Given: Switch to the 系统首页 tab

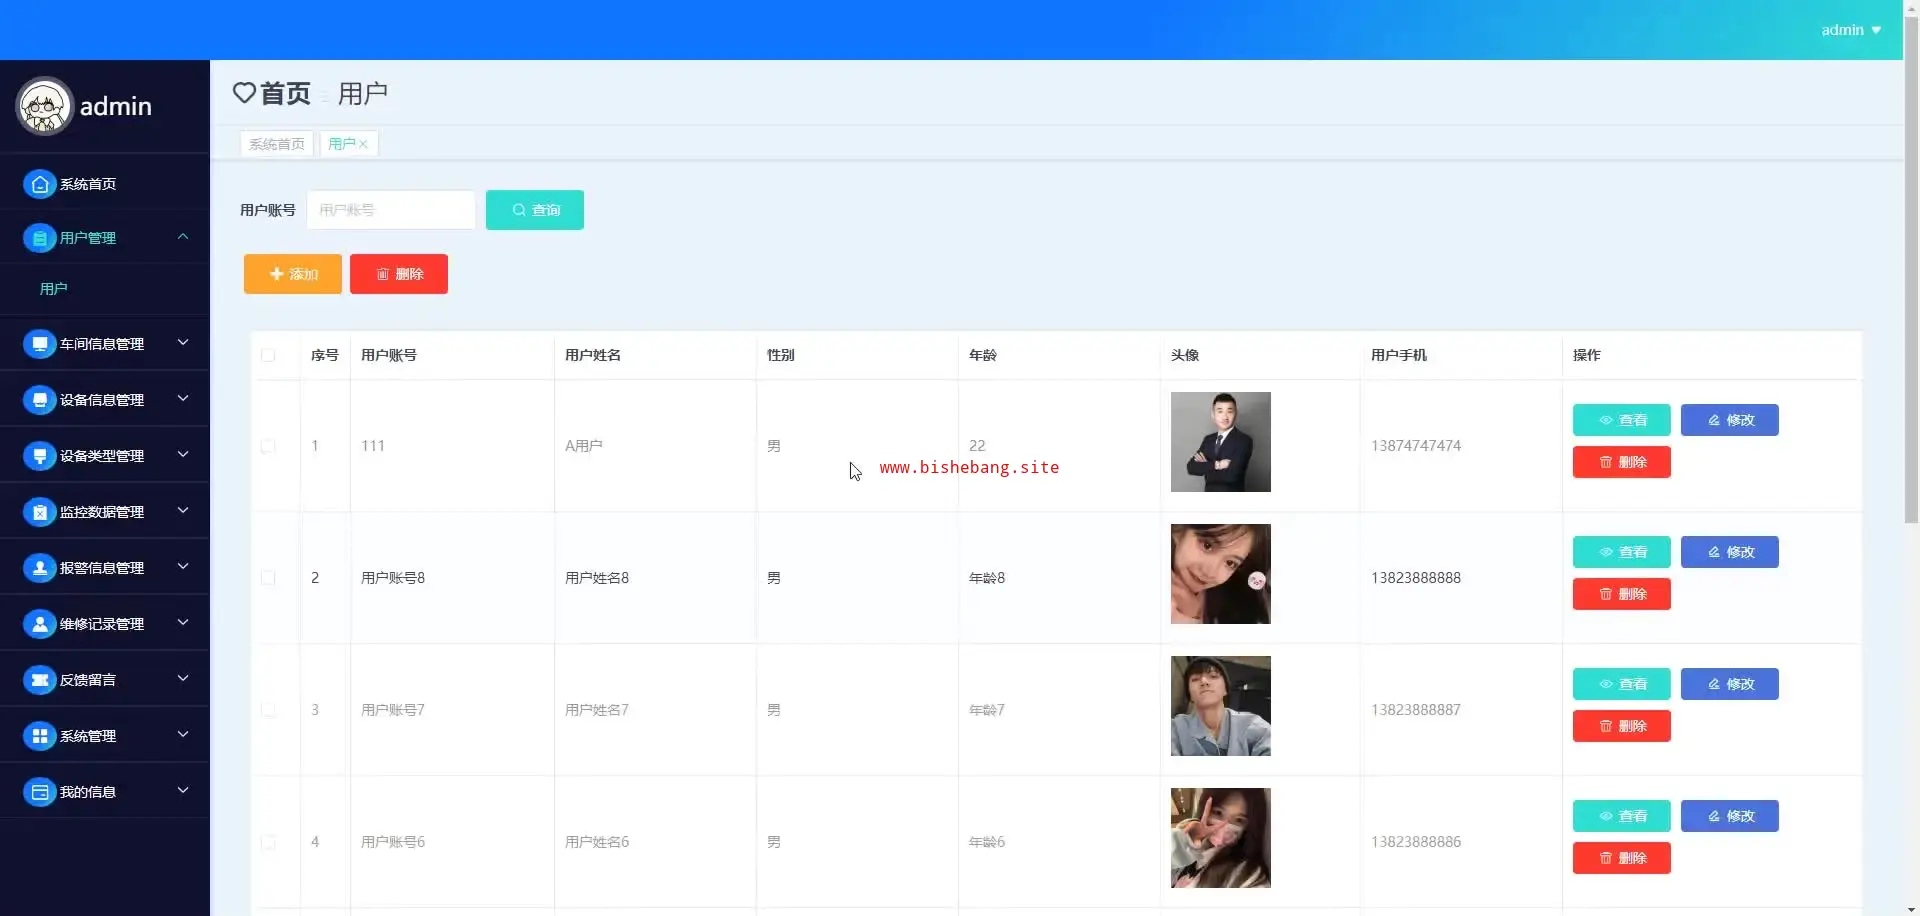Looking at the screenshot, I should [277, 144].
